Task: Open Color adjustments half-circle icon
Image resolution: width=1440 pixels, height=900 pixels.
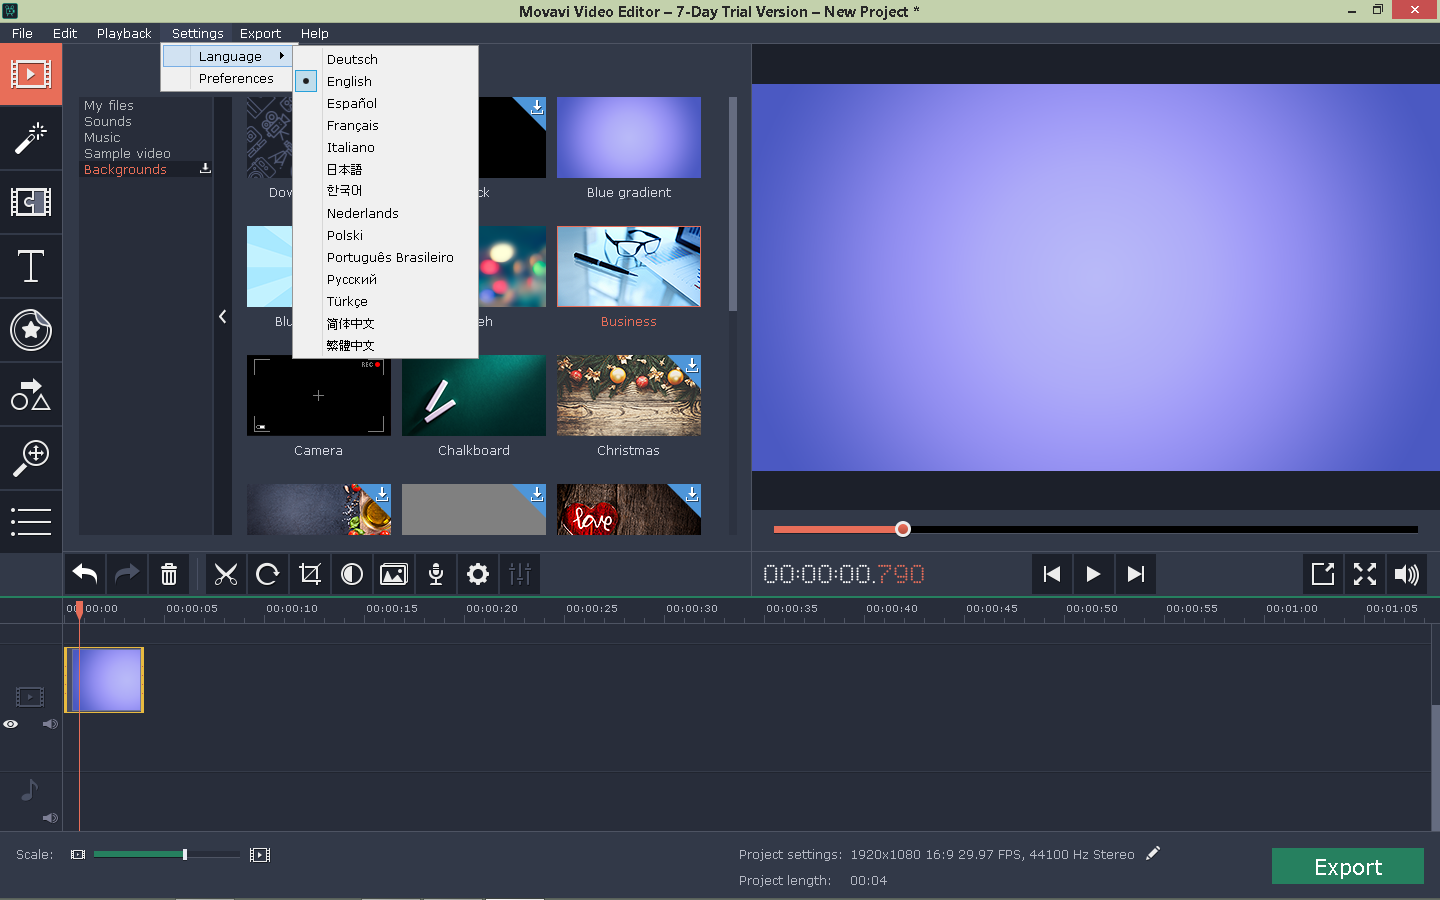Action: point(352,574)
